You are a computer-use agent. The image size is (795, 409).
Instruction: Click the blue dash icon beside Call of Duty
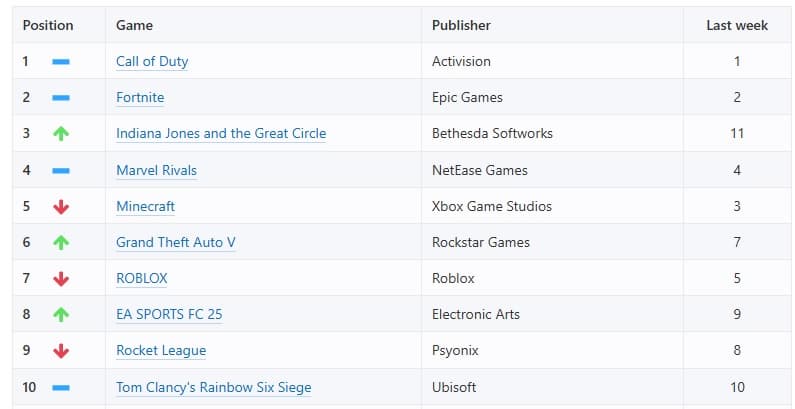click(x=61, y=62)
